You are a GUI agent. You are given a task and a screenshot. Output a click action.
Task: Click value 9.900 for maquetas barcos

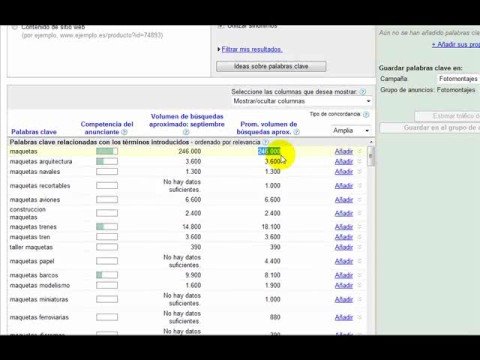(193, 275)
